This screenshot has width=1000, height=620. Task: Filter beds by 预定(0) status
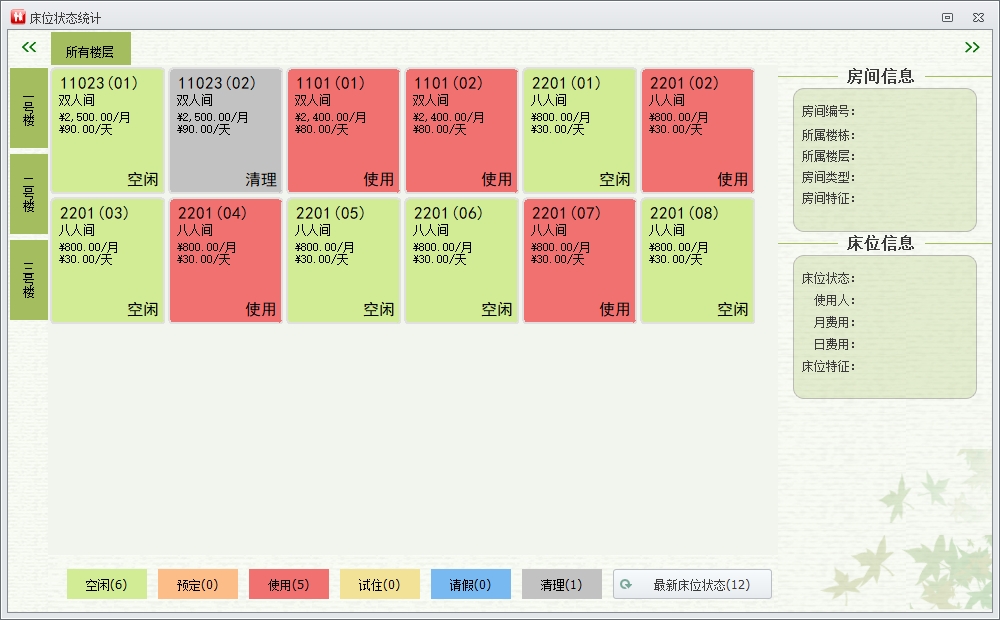(197, 584)
